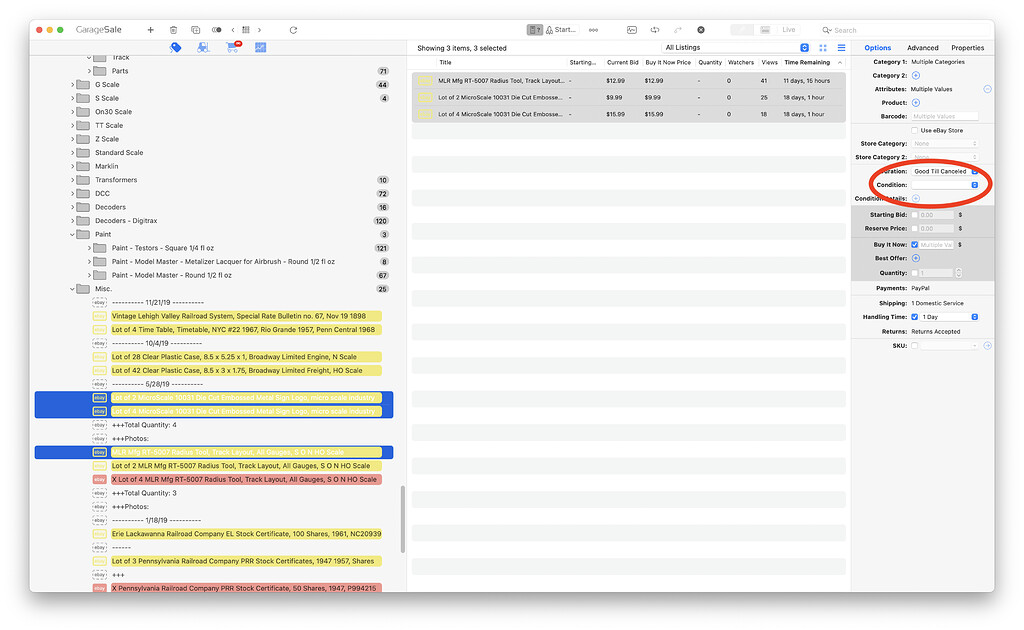This screenshot has height=630, width=1024.
Task: Click the Quantity stepper arrows
Action: pyautogui.click(x=958, y=273)
